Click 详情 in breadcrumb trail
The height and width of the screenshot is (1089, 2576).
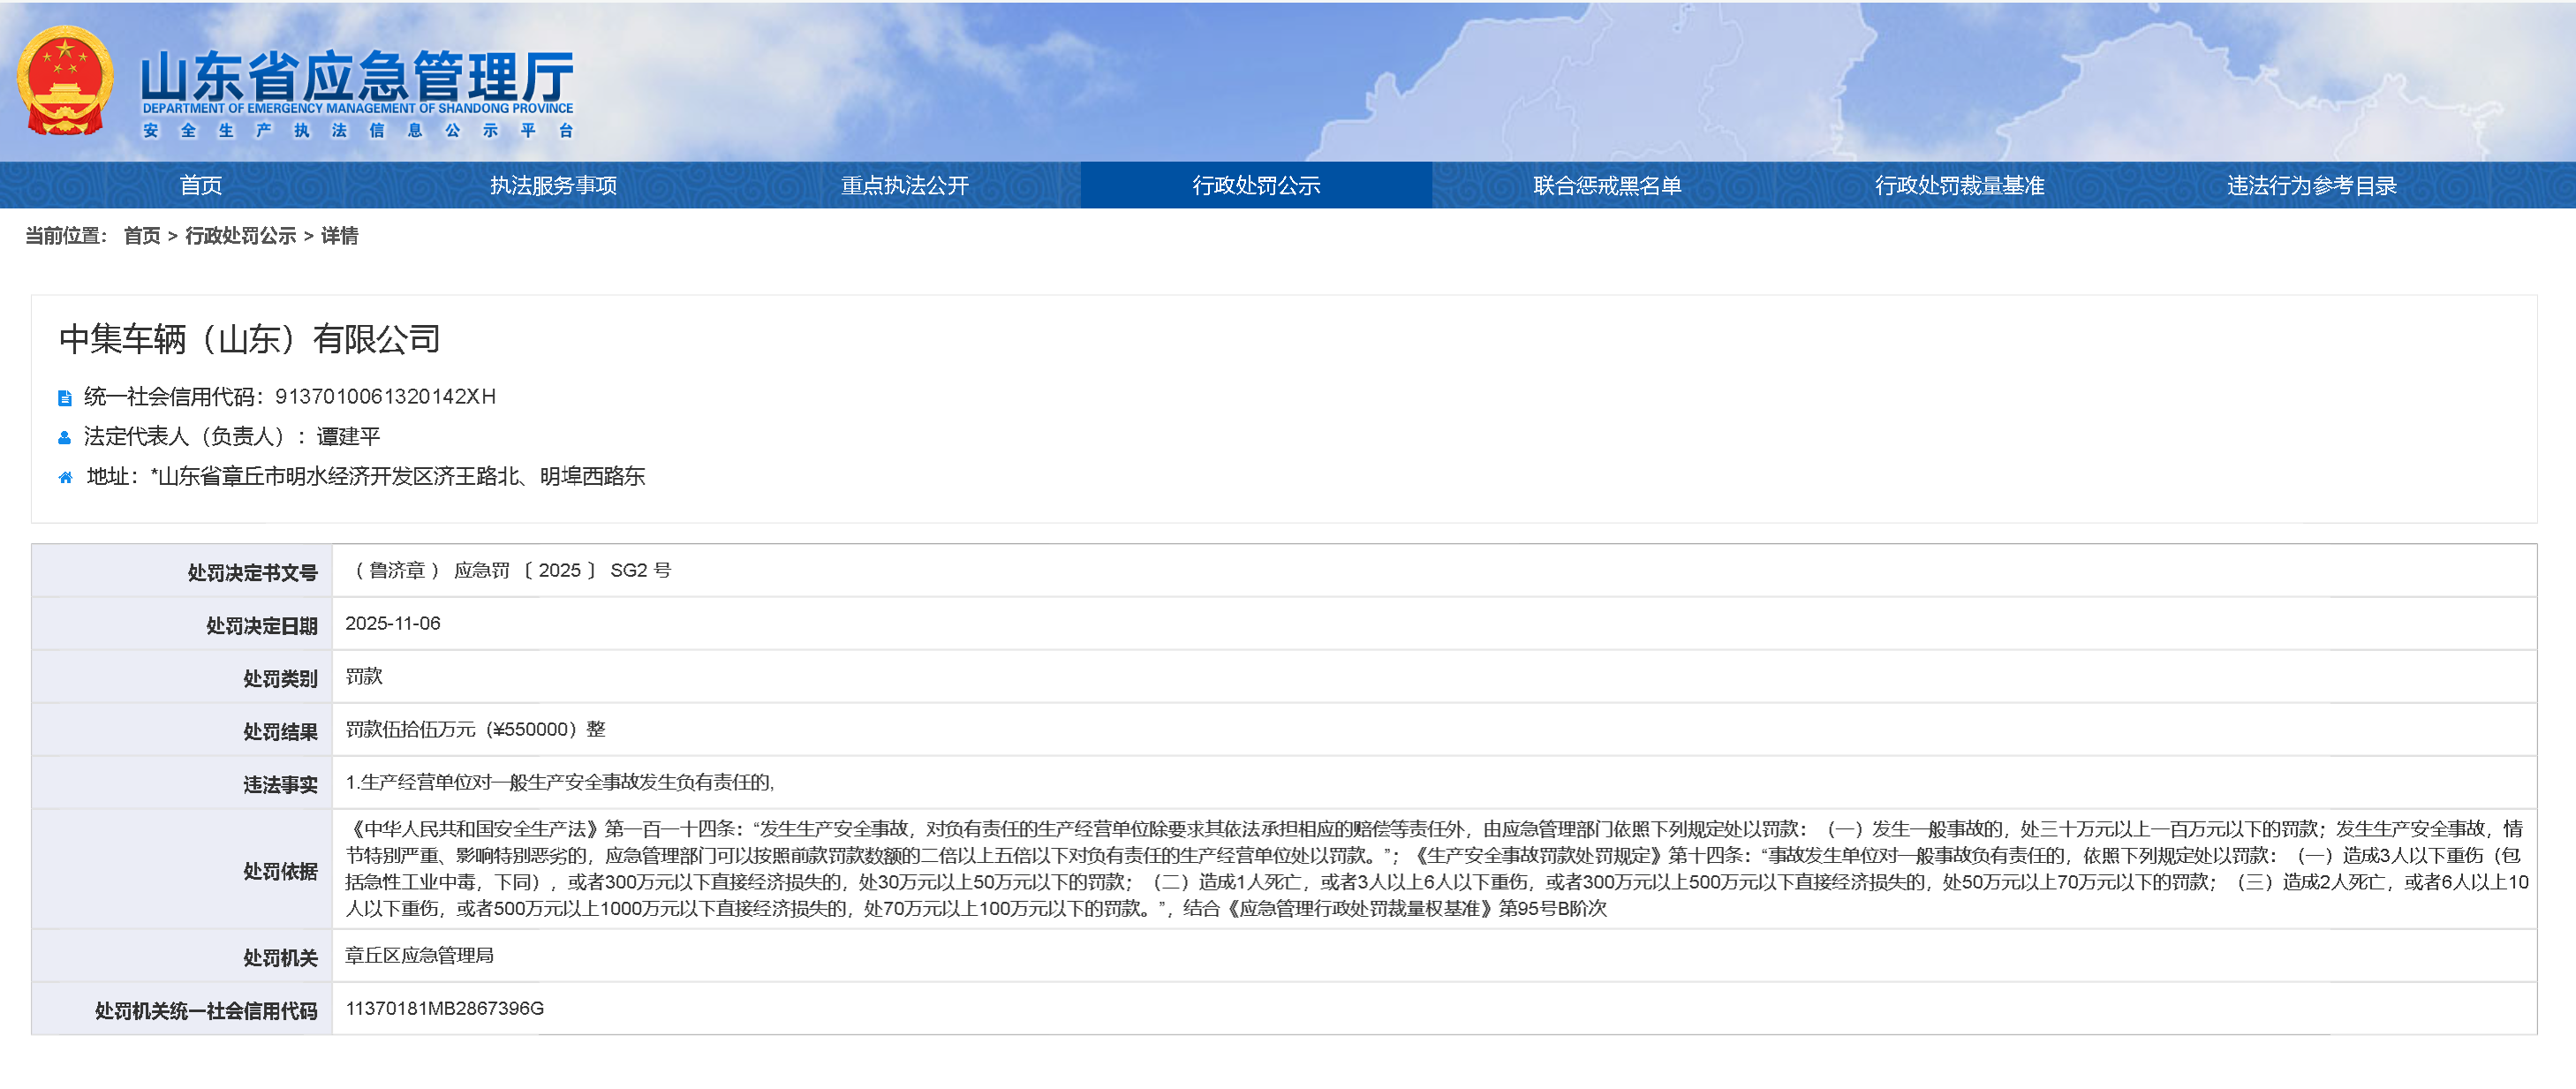coord(339,236)
